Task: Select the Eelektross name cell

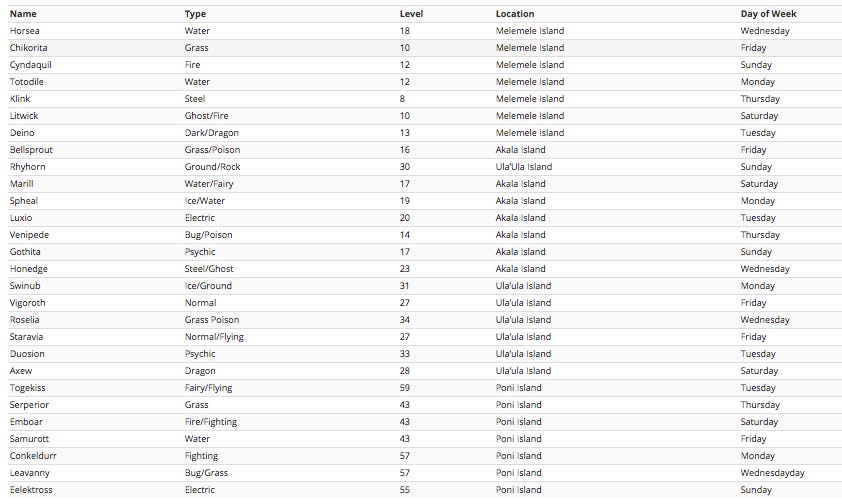Action: [x=31, y=490]
